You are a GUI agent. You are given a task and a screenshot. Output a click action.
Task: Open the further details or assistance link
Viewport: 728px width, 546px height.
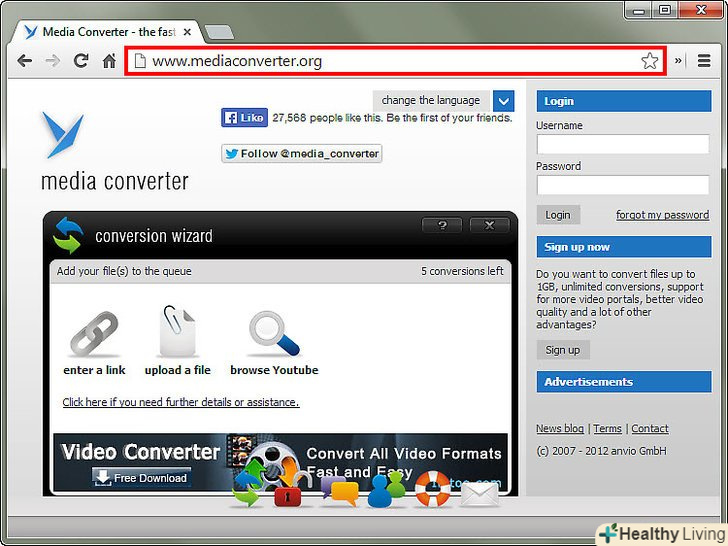pyautogui.click(x=181, y=402)
